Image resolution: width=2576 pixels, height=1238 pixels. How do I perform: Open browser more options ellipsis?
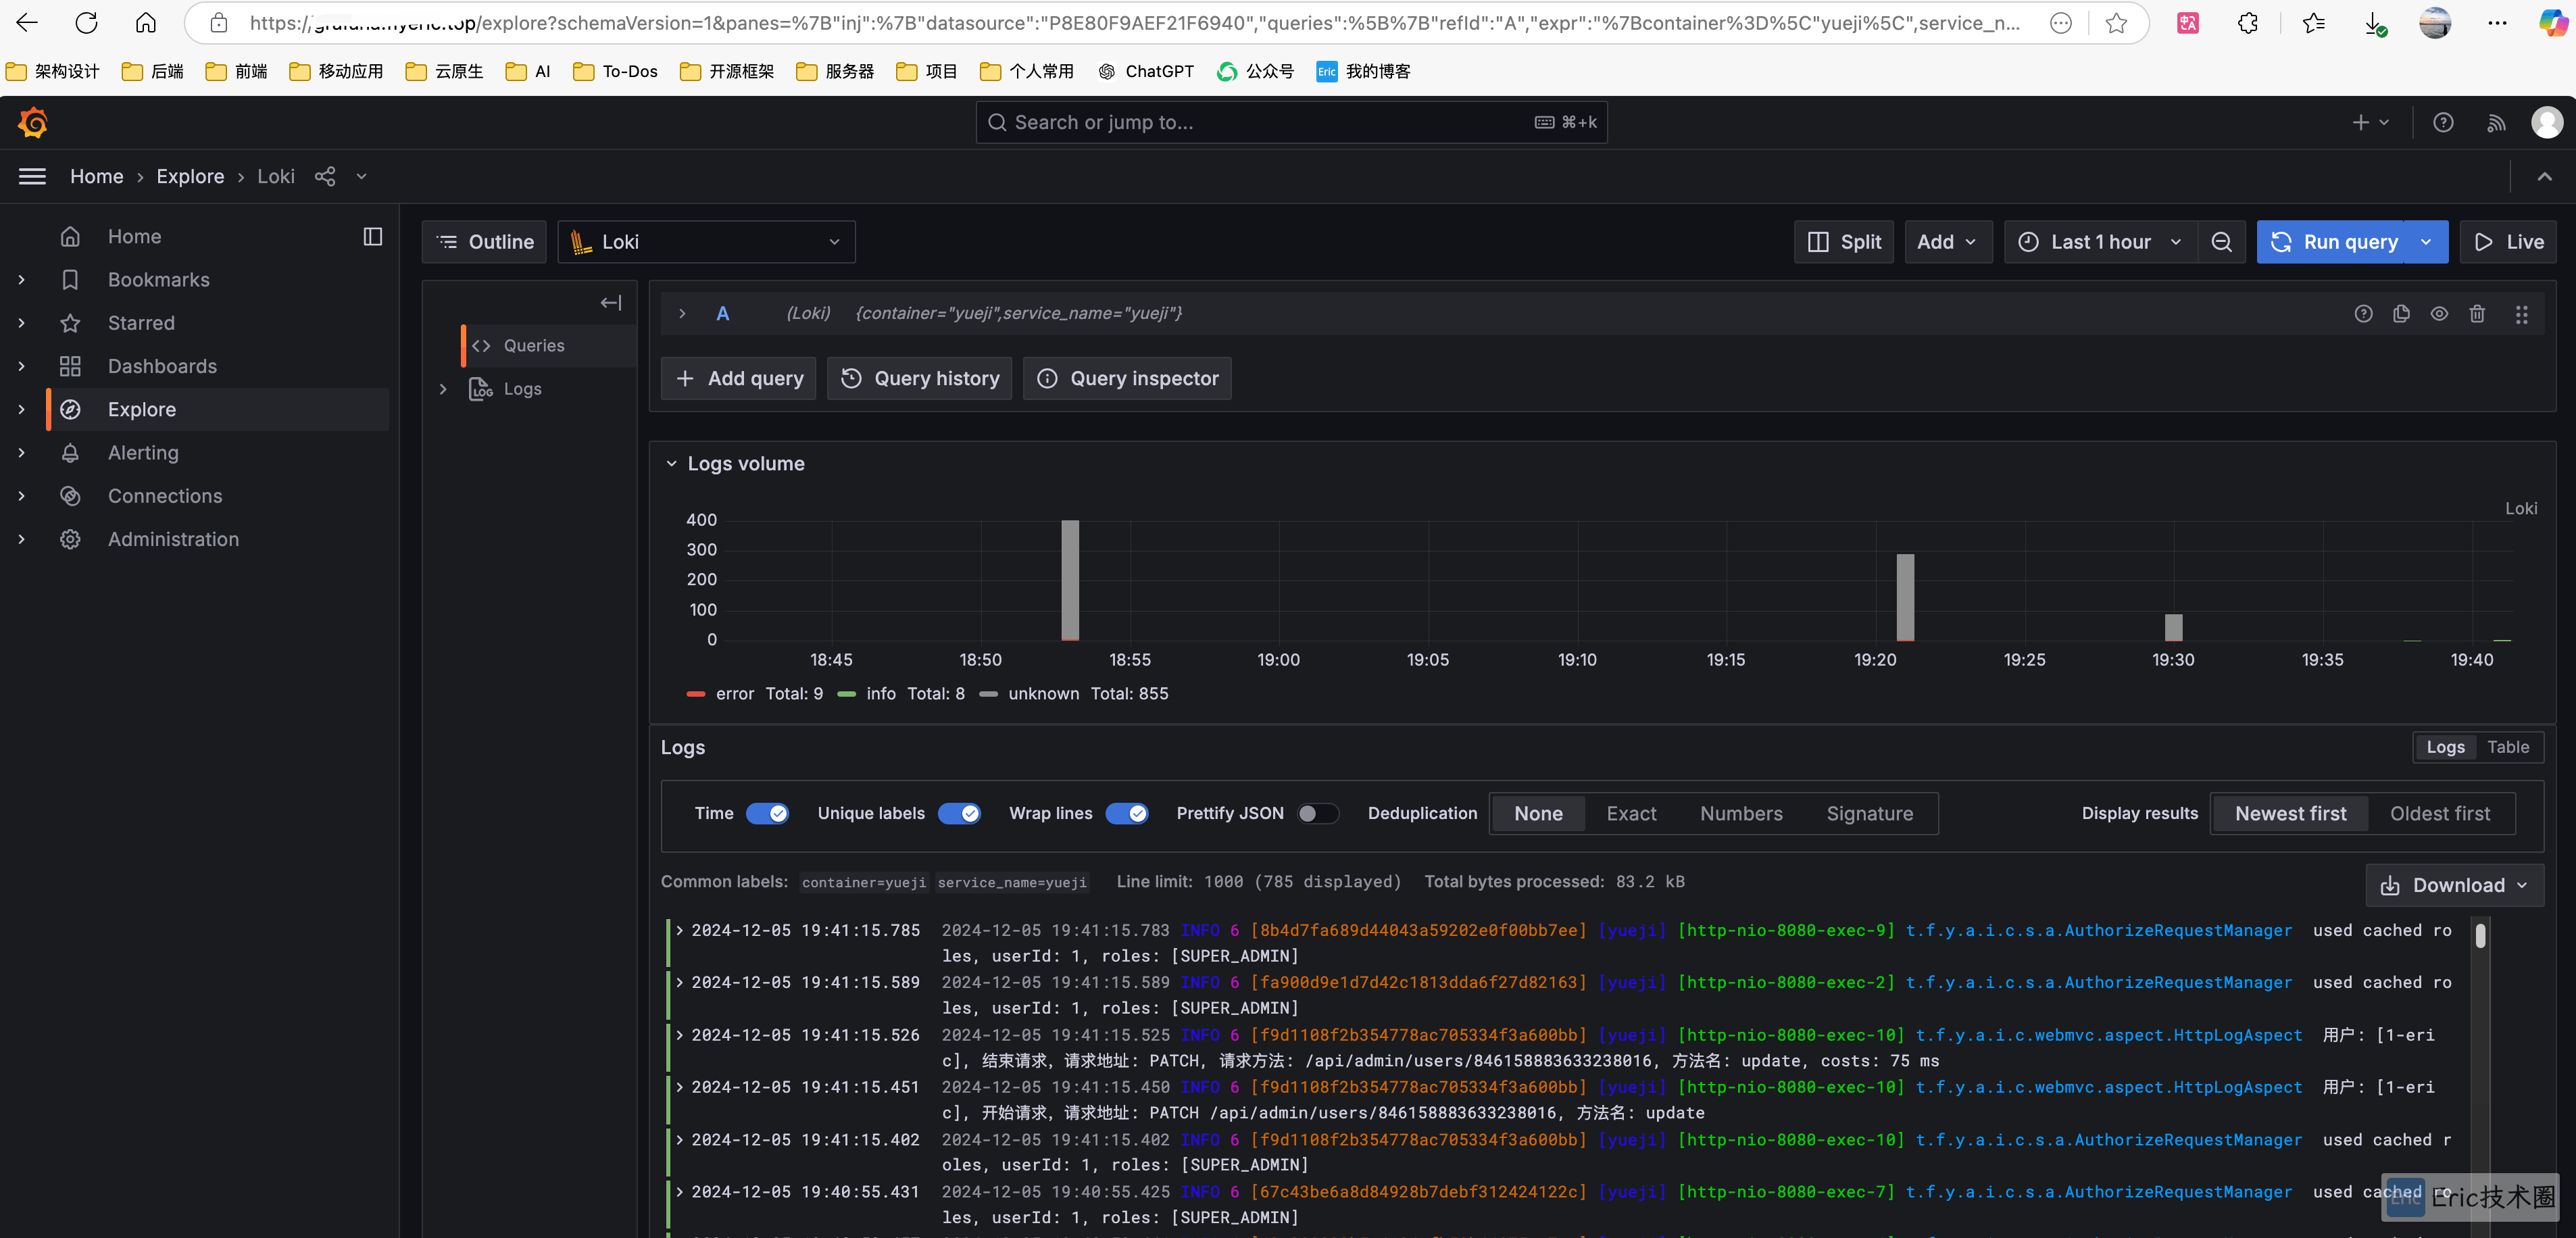pos(2497,23)
